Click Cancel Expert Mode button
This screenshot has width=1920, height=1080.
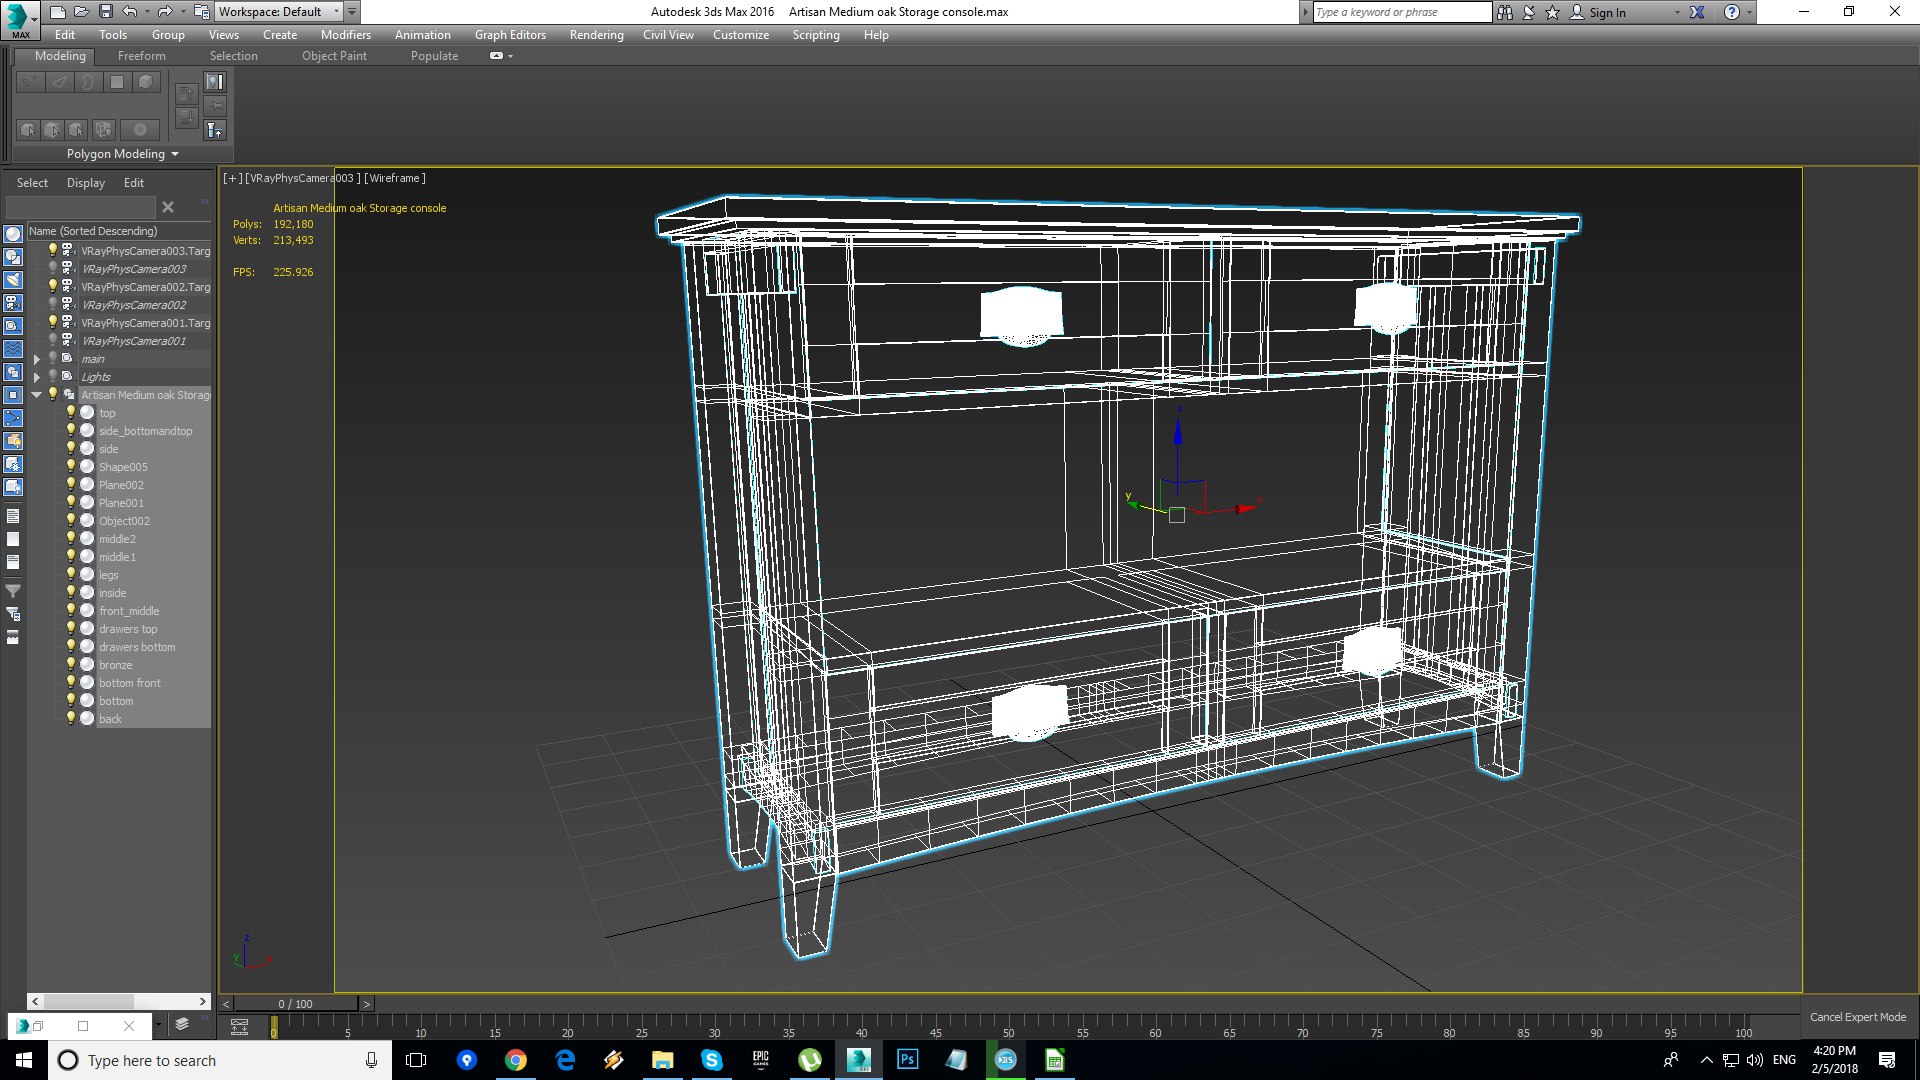point(1857,1017)
